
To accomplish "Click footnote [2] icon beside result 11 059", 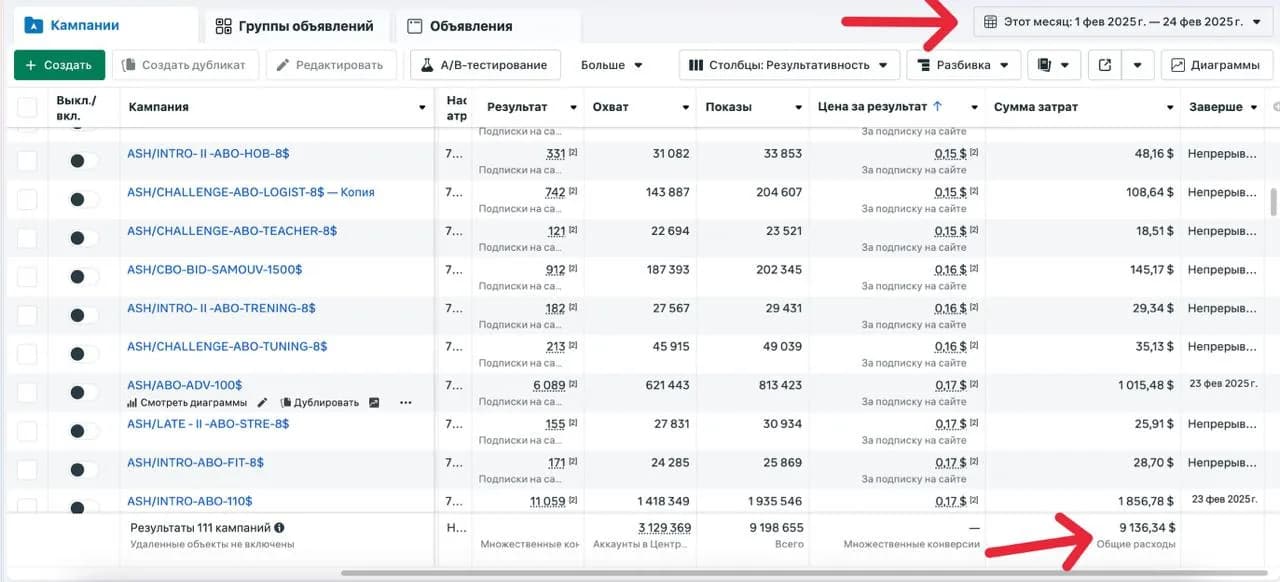I will [573, 500].
